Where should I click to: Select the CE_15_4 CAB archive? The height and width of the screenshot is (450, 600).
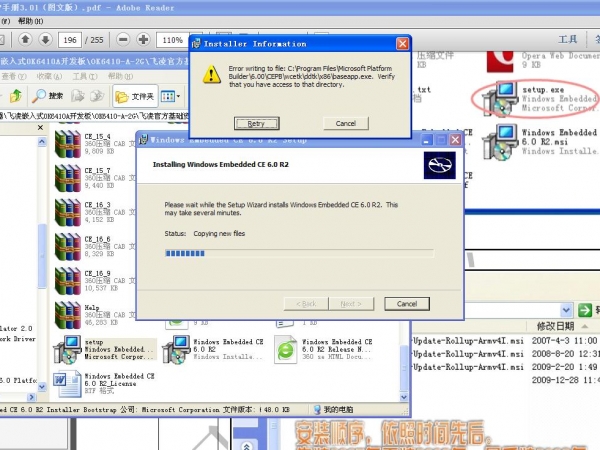(x=68, y=144)
